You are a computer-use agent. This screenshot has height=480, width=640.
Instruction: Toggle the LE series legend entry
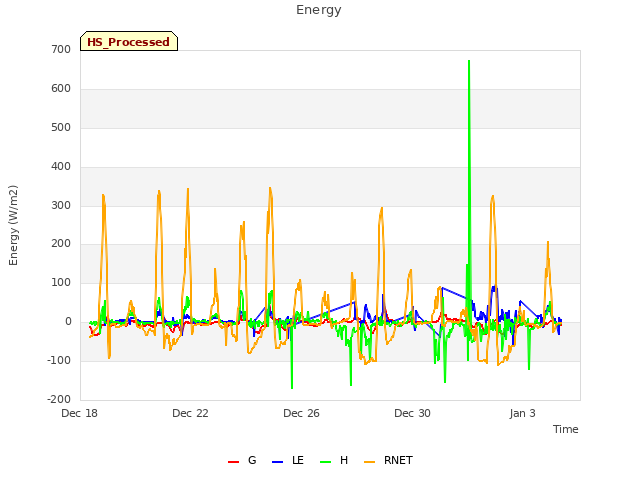[x=288, y=460]
